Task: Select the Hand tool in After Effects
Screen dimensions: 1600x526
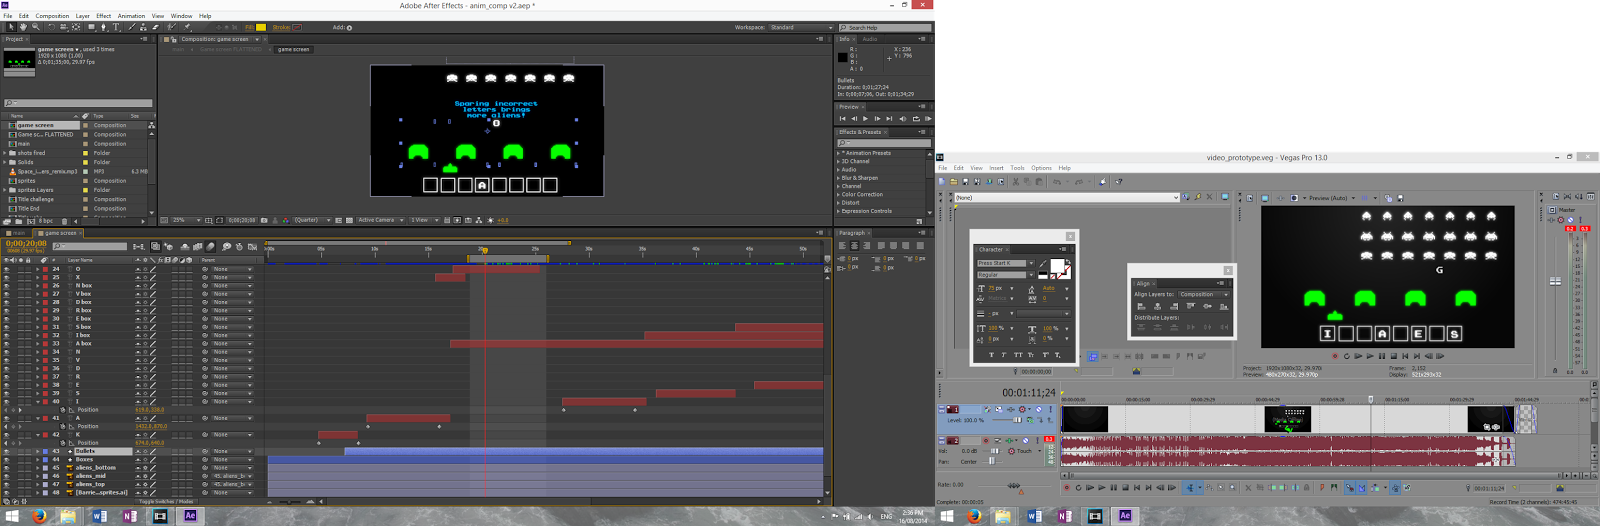Action: (x=22, y=28)
